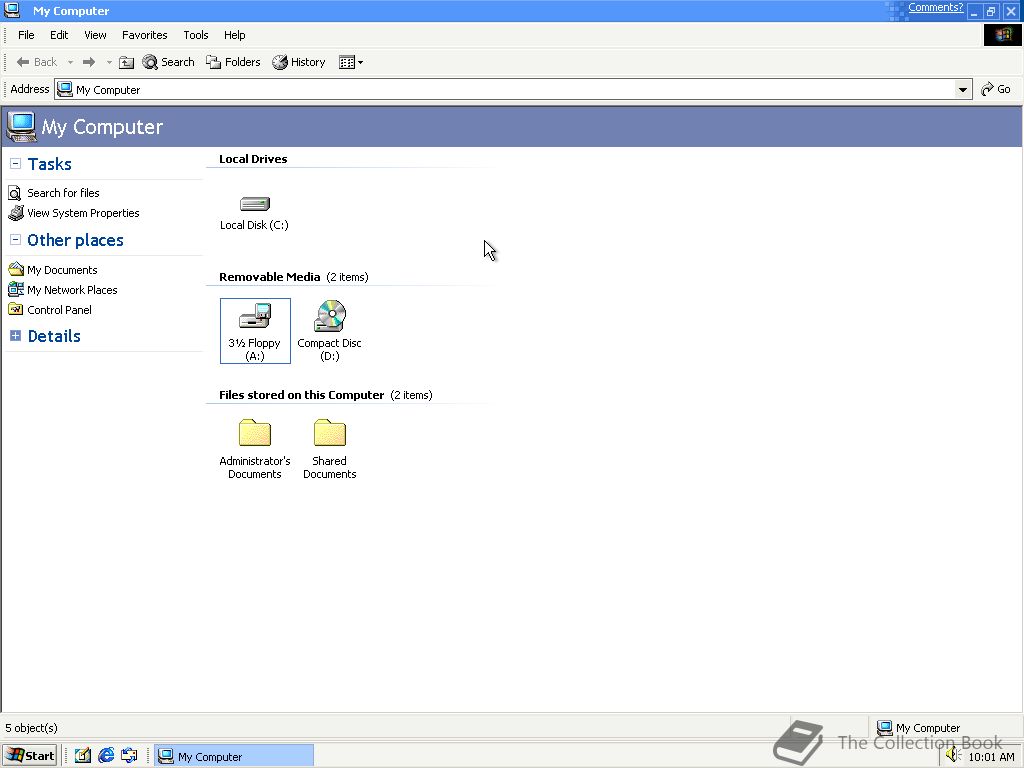Open the Back history dropdown arrow
This screenshot has height=768, width=1024.
coord(71,63)
